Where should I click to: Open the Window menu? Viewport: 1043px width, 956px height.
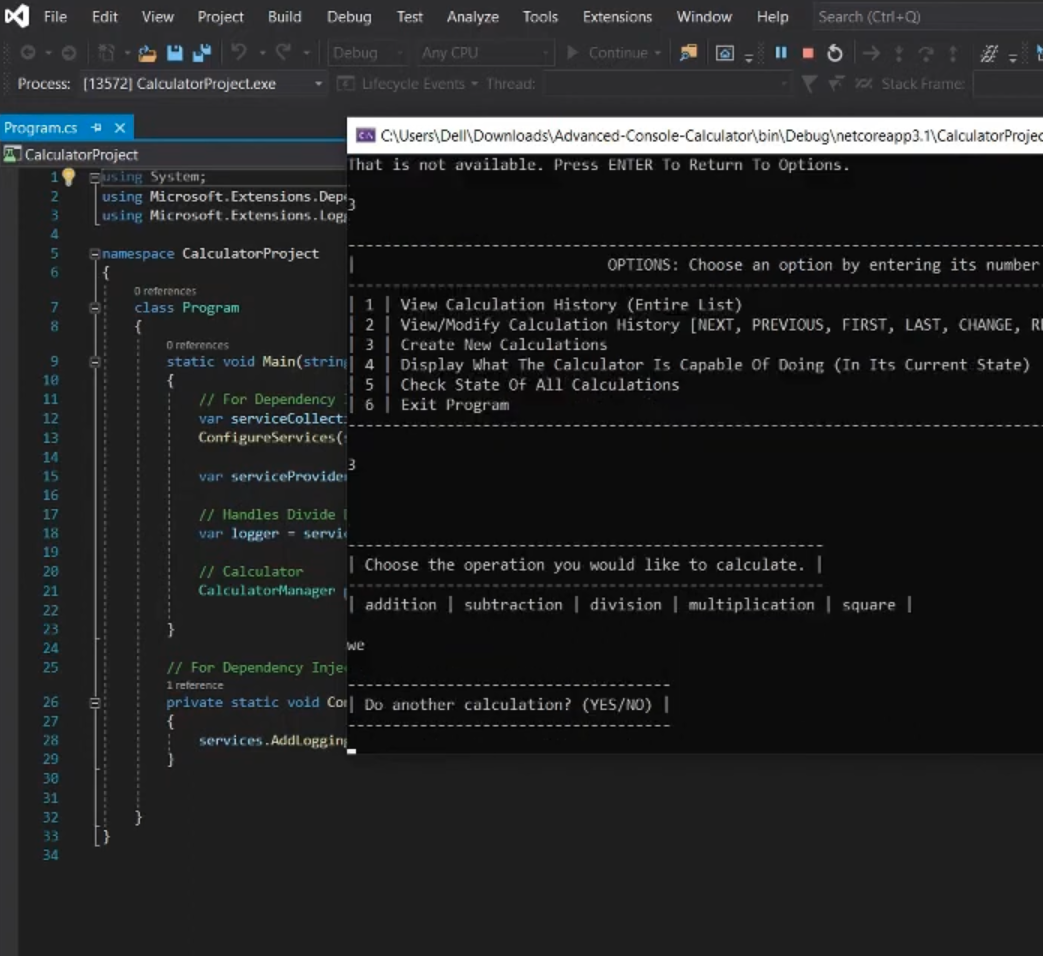pyautogui.click(x=704, y=17)
